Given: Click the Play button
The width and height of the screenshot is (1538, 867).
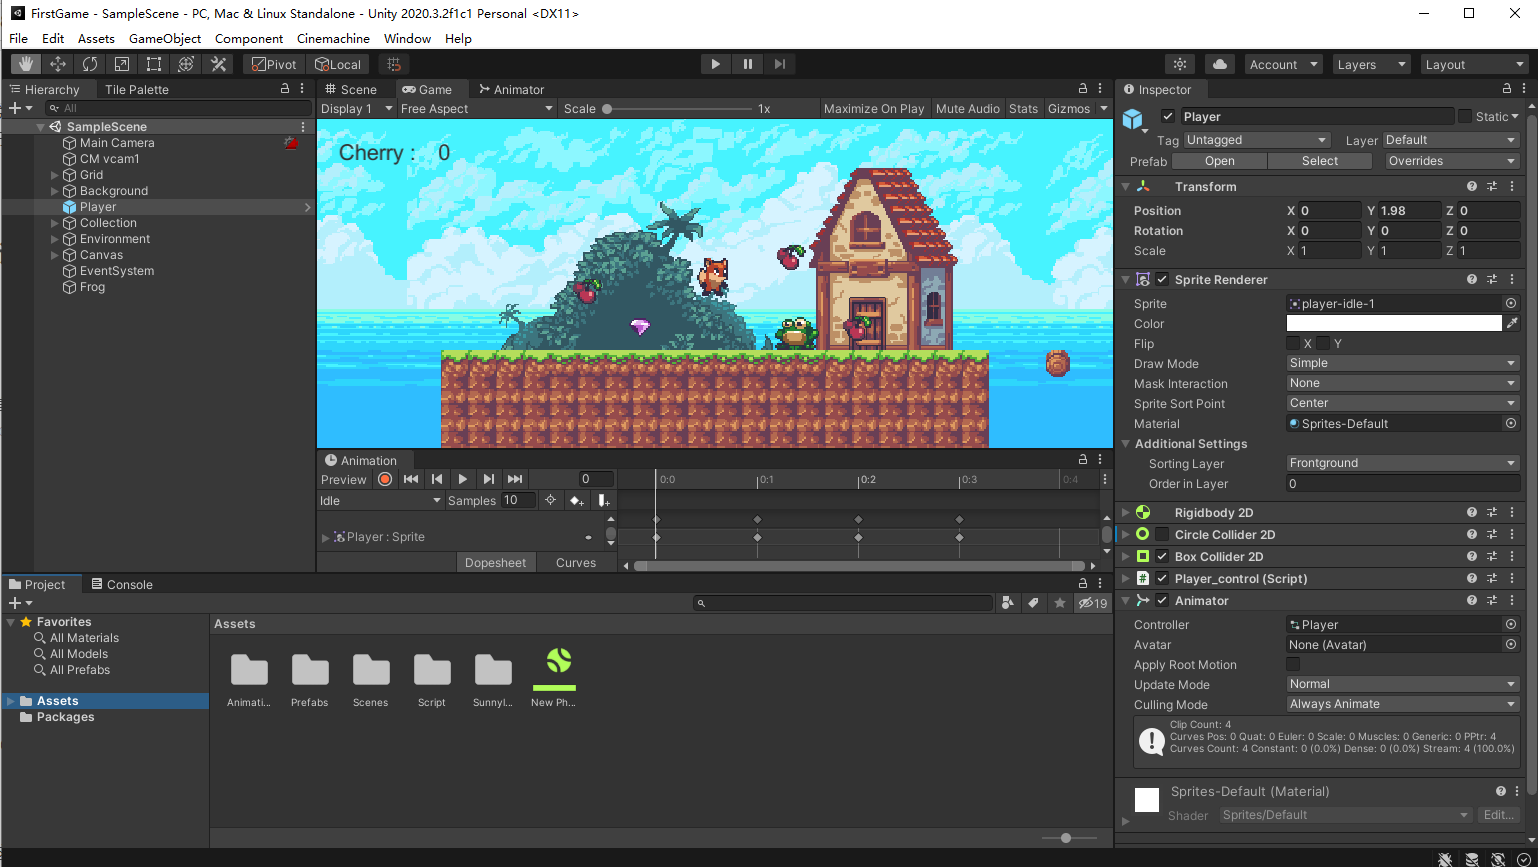Looking at the screenshot, I should [x=715, y=64].
